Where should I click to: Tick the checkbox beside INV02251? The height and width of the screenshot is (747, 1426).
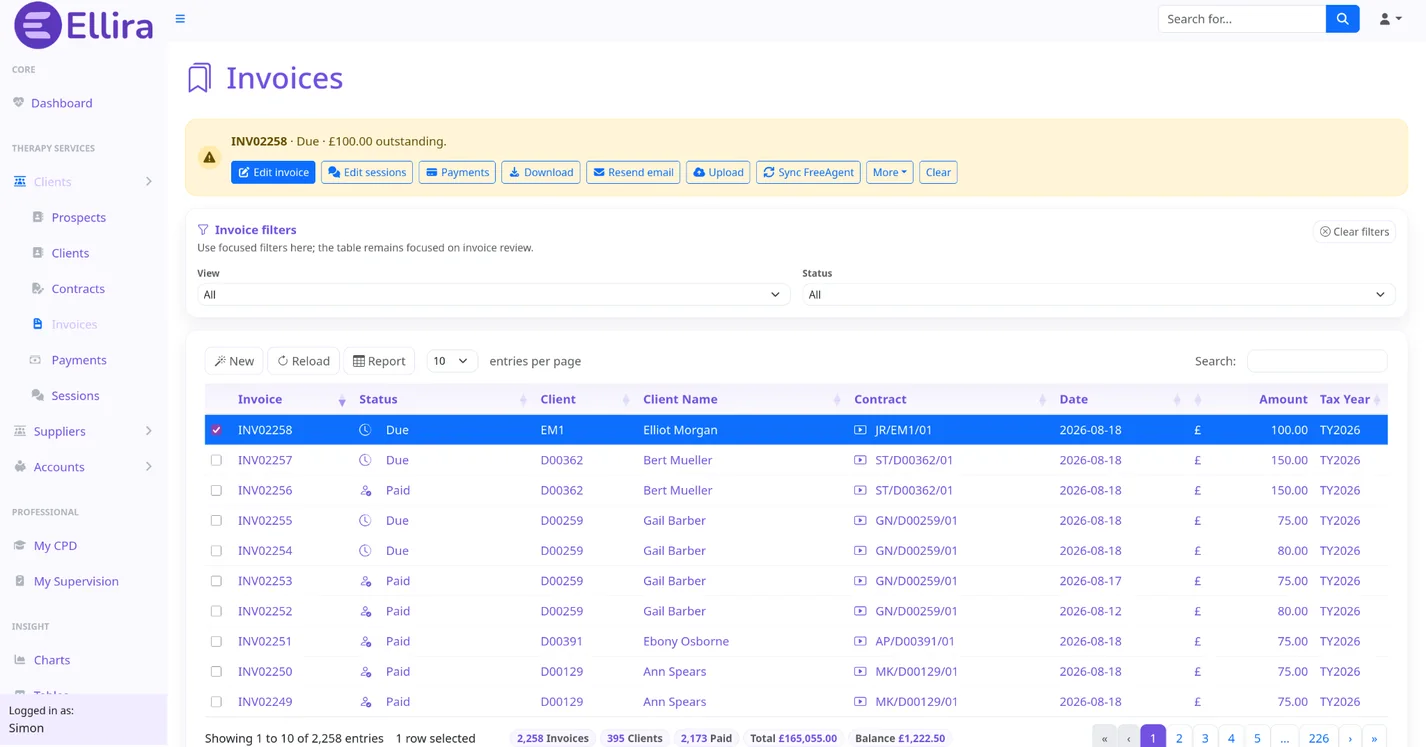tap(216, 641)
